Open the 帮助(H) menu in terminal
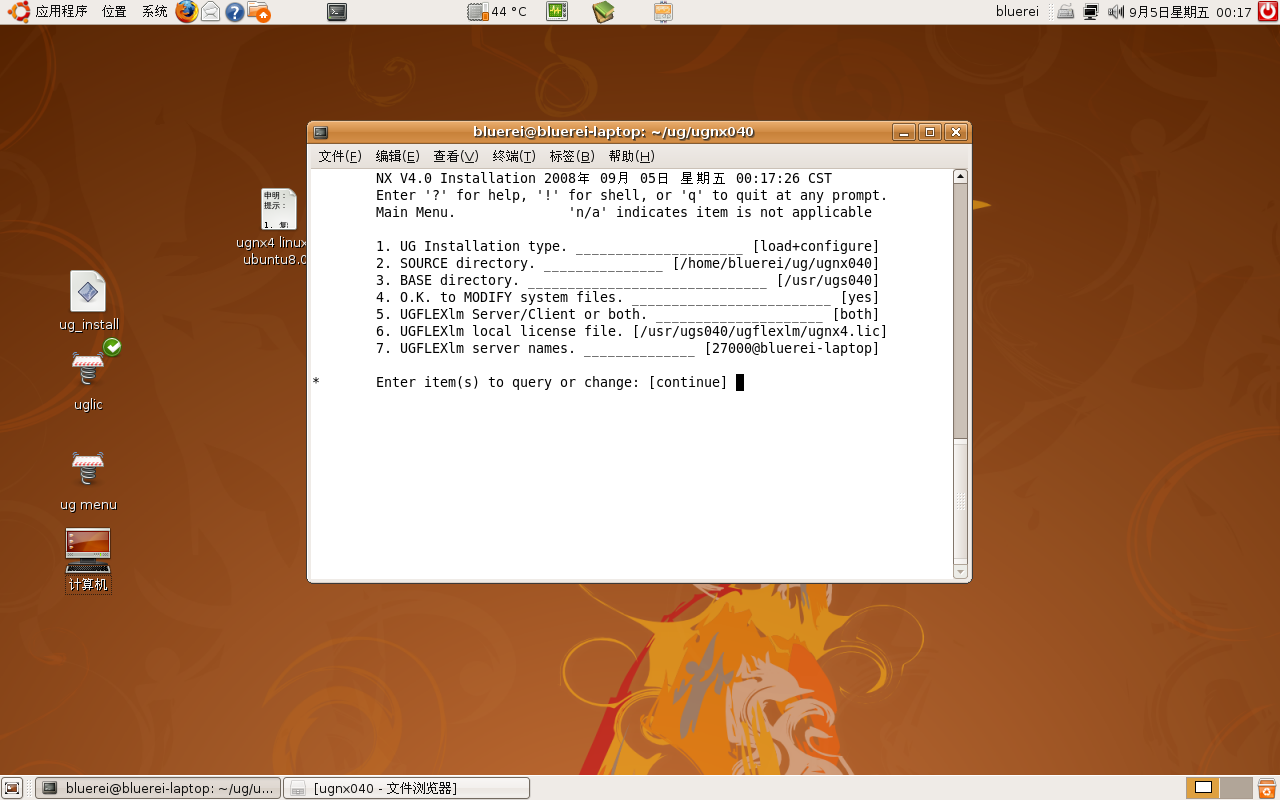 click(631, 156)
